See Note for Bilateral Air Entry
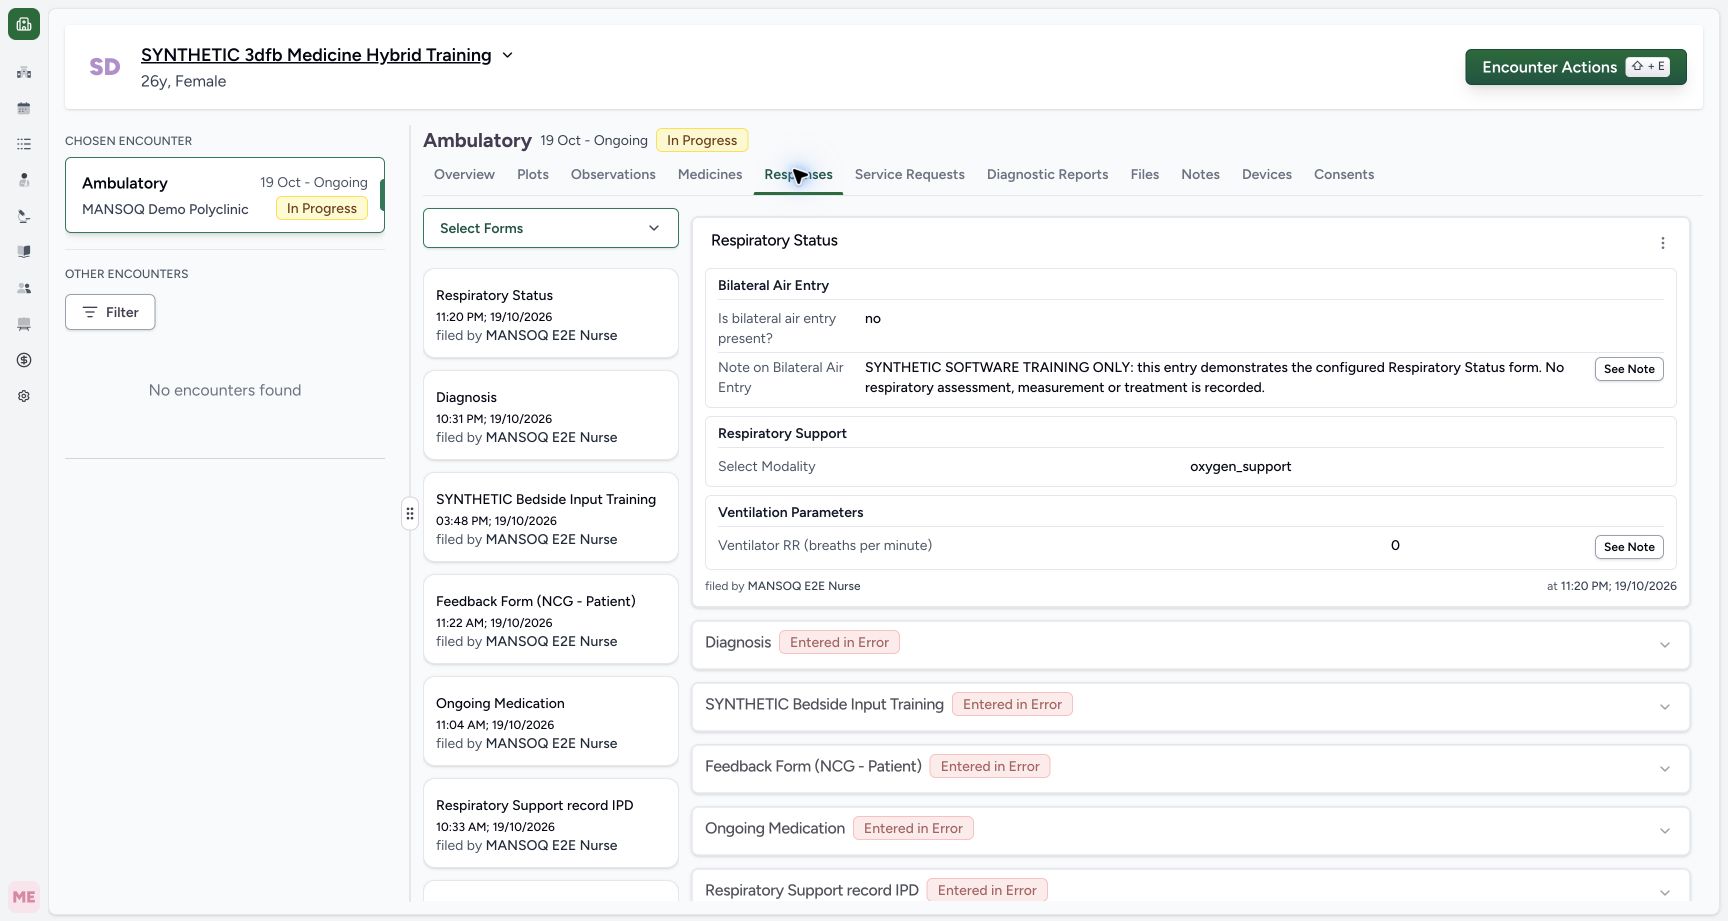Screen dimensions: 1728x921 tap(1628, 369)
